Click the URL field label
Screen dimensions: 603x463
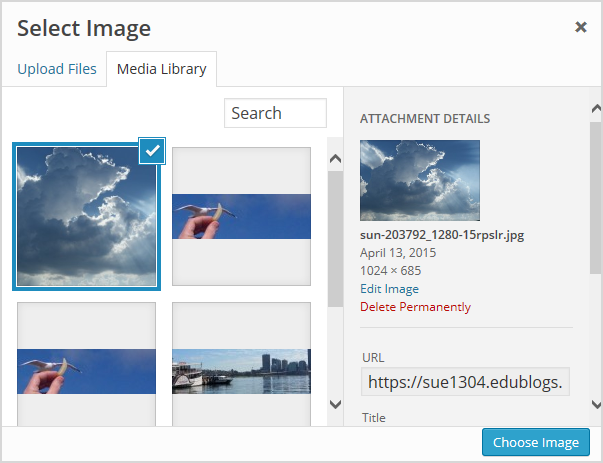[373, 358]
